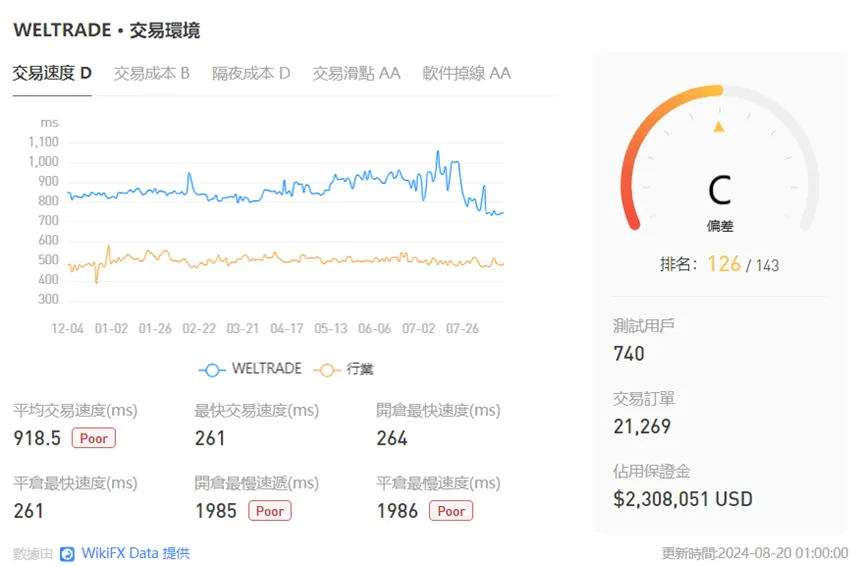Click the 更新時間 2024-08-20 timestamp
The width and height of the screenshot is (865, 567).
pyautogui.click(x=755, y=553)
